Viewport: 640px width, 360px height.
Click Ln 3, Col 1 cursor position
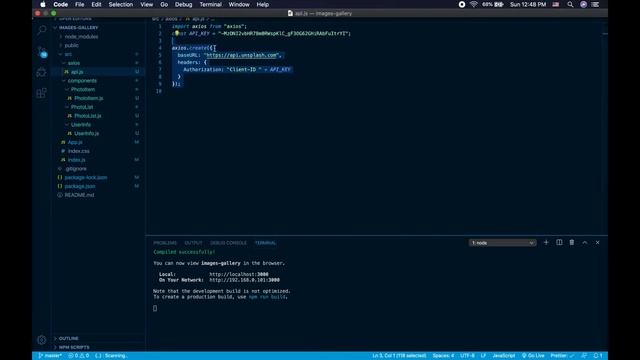(x=399, y=356)
